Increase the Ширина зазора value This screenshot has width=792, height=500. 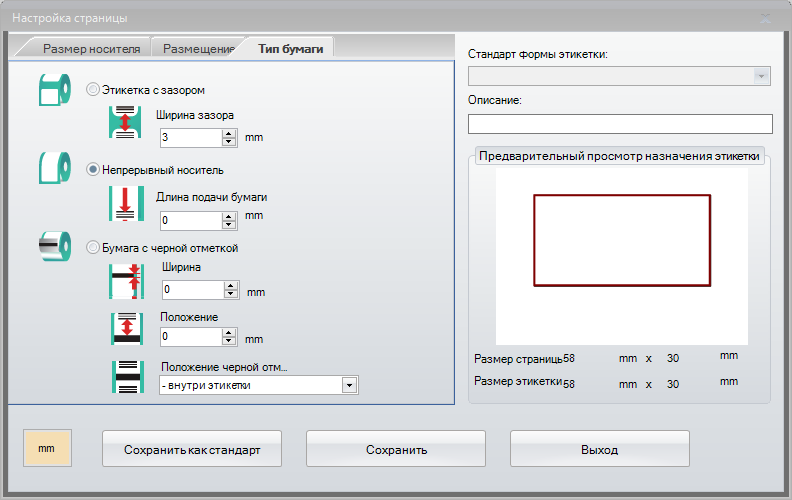(x=229, y=133)
